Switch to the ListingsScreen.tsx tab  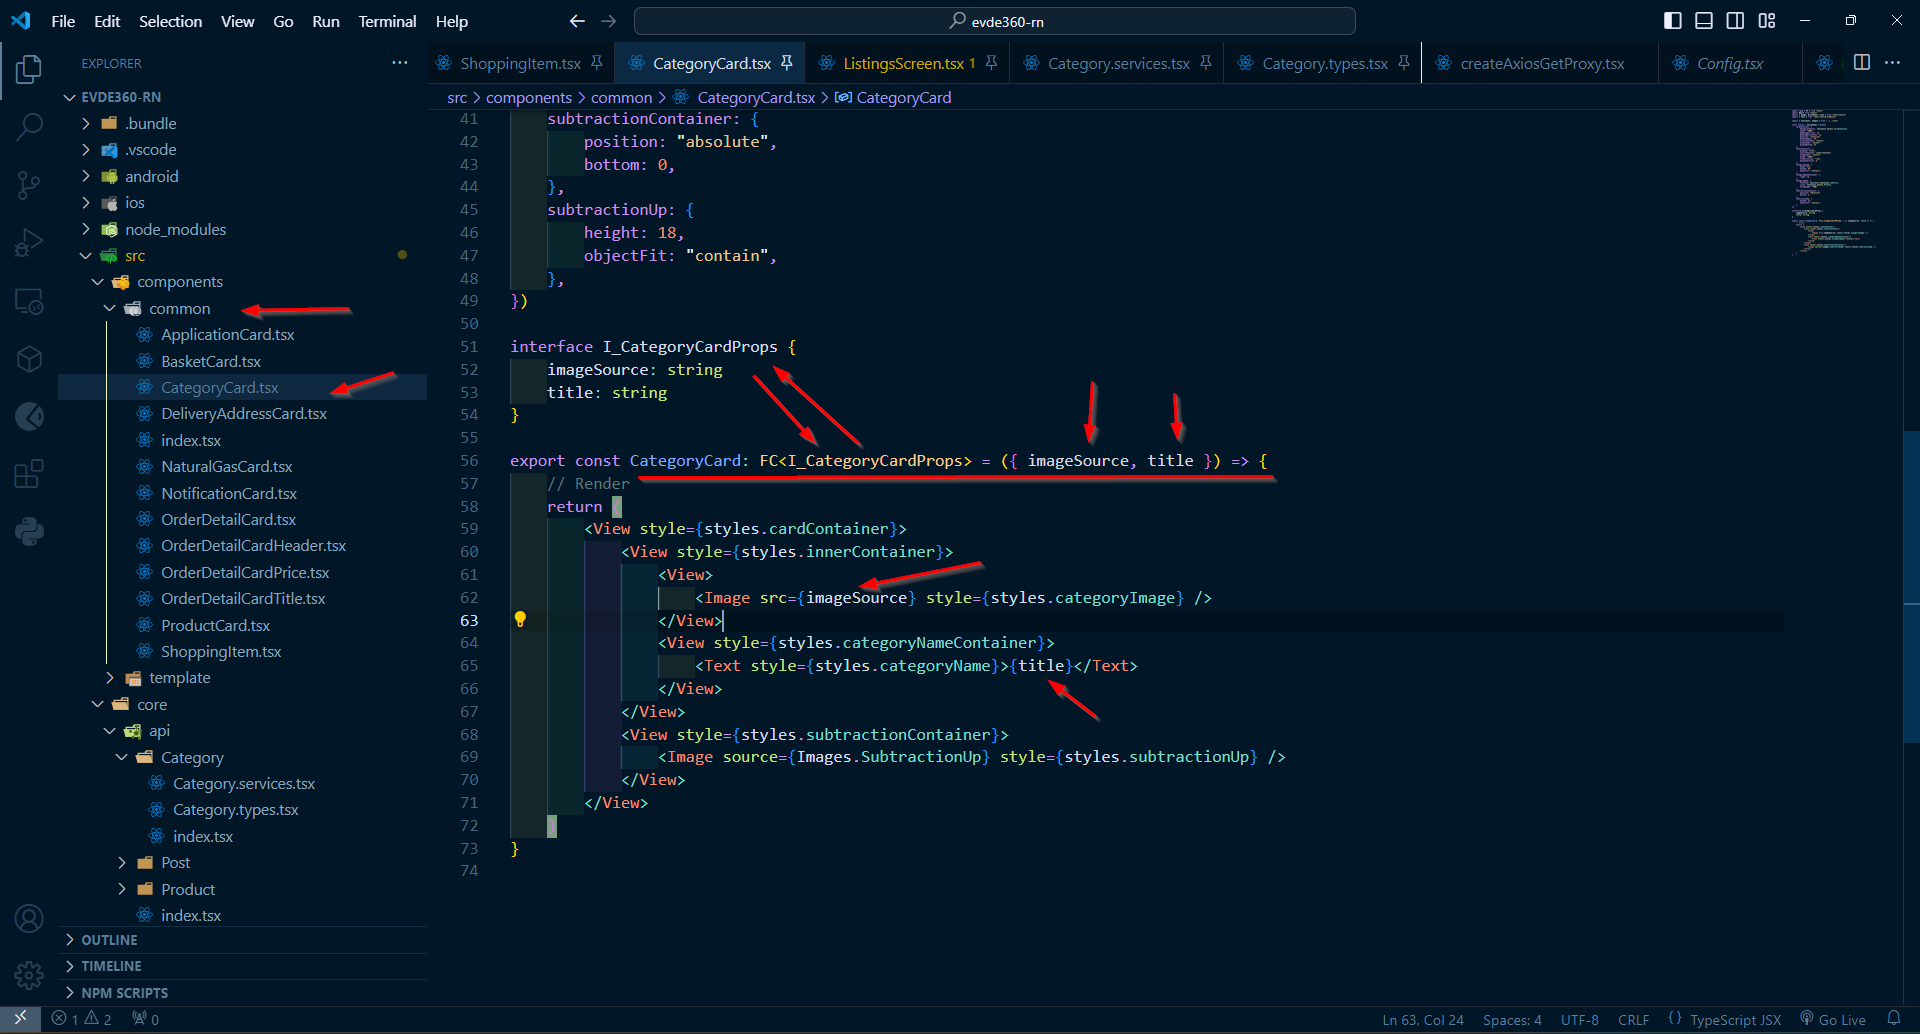point(902,63)
